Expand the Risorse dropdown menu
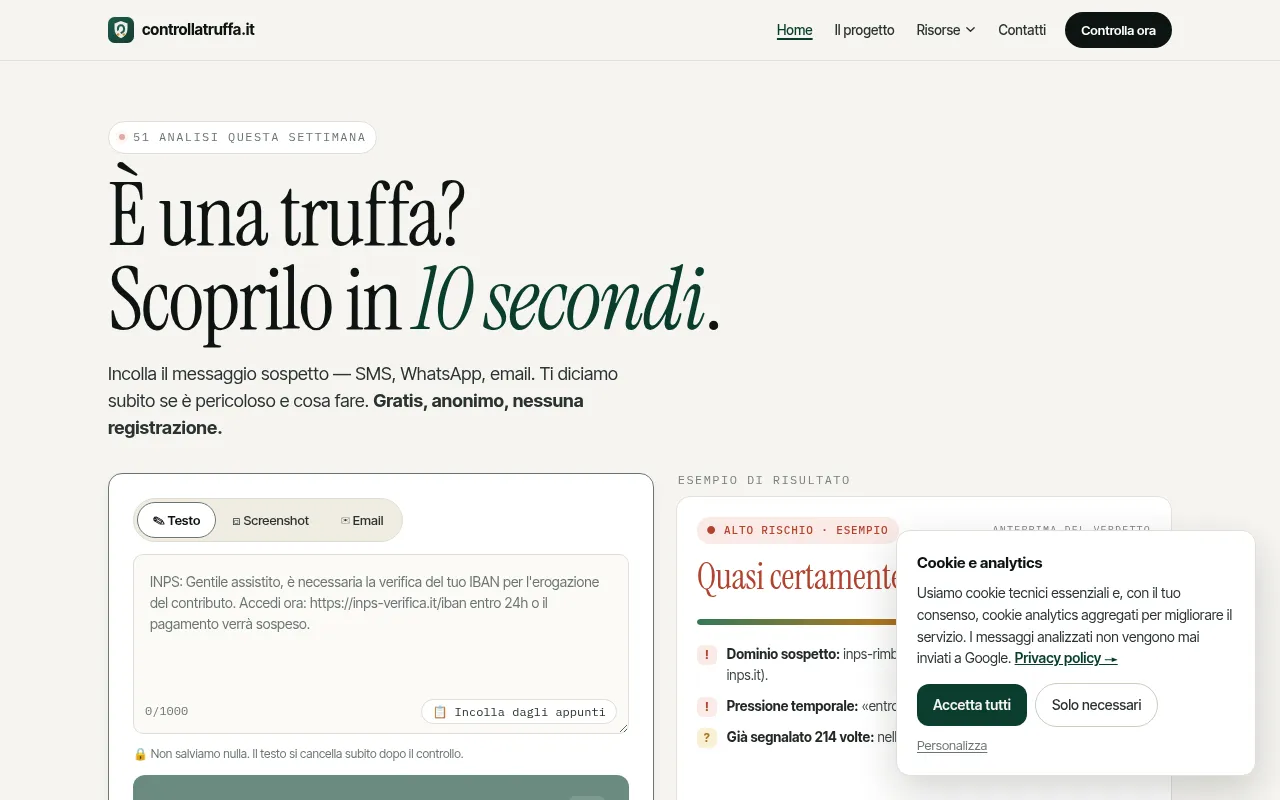The height and width of the screenshot is (800, 1280). (946, 30)
